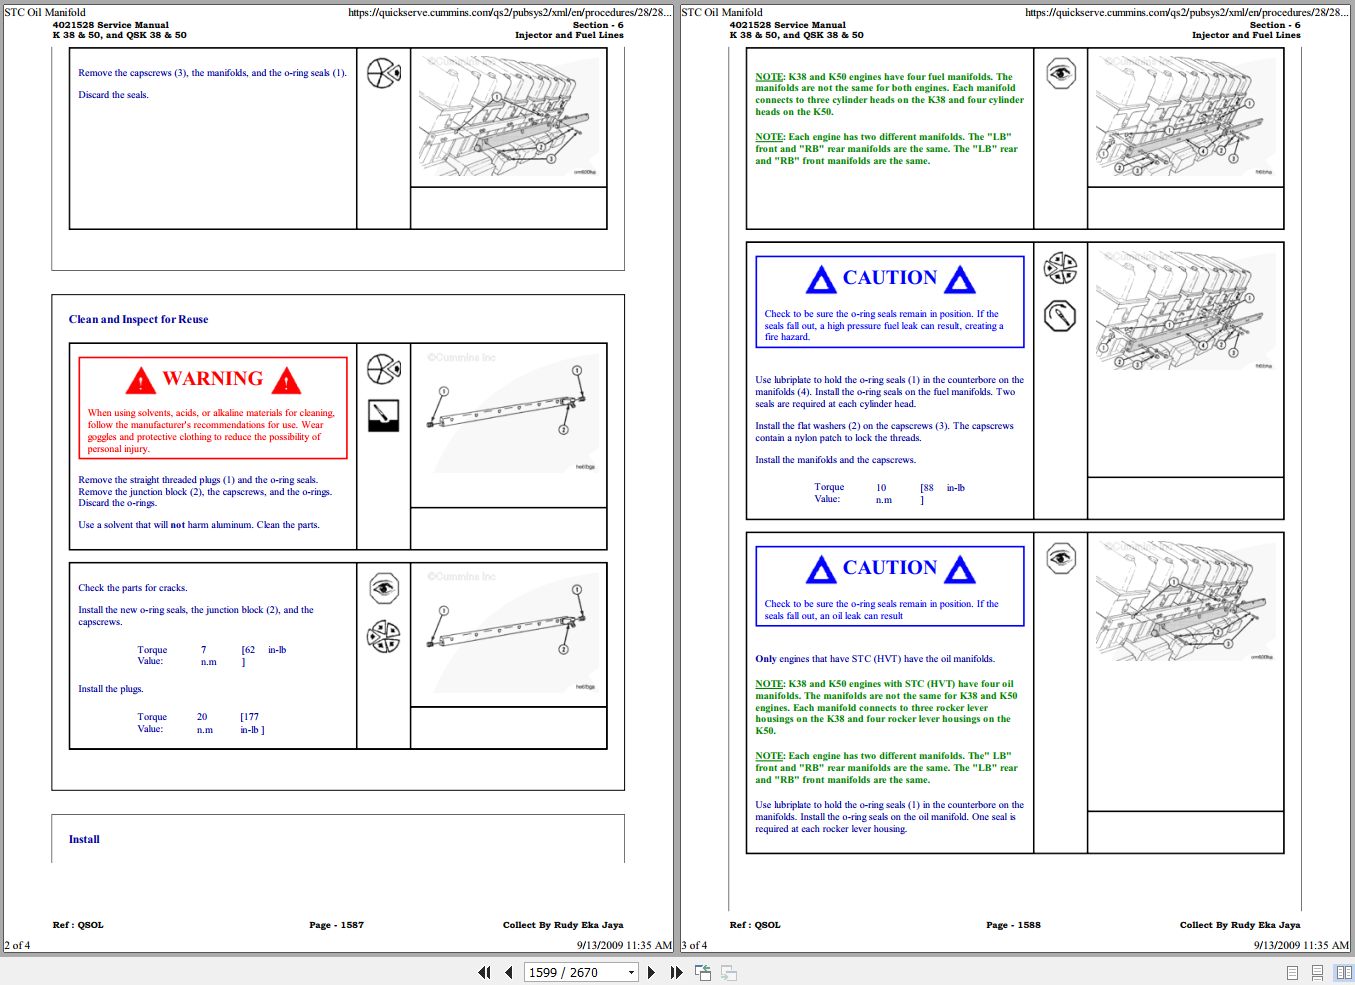Switch to single page view
This screenshot has width=1355, height=985.
pyautogui.click(x=1292, y=972)
